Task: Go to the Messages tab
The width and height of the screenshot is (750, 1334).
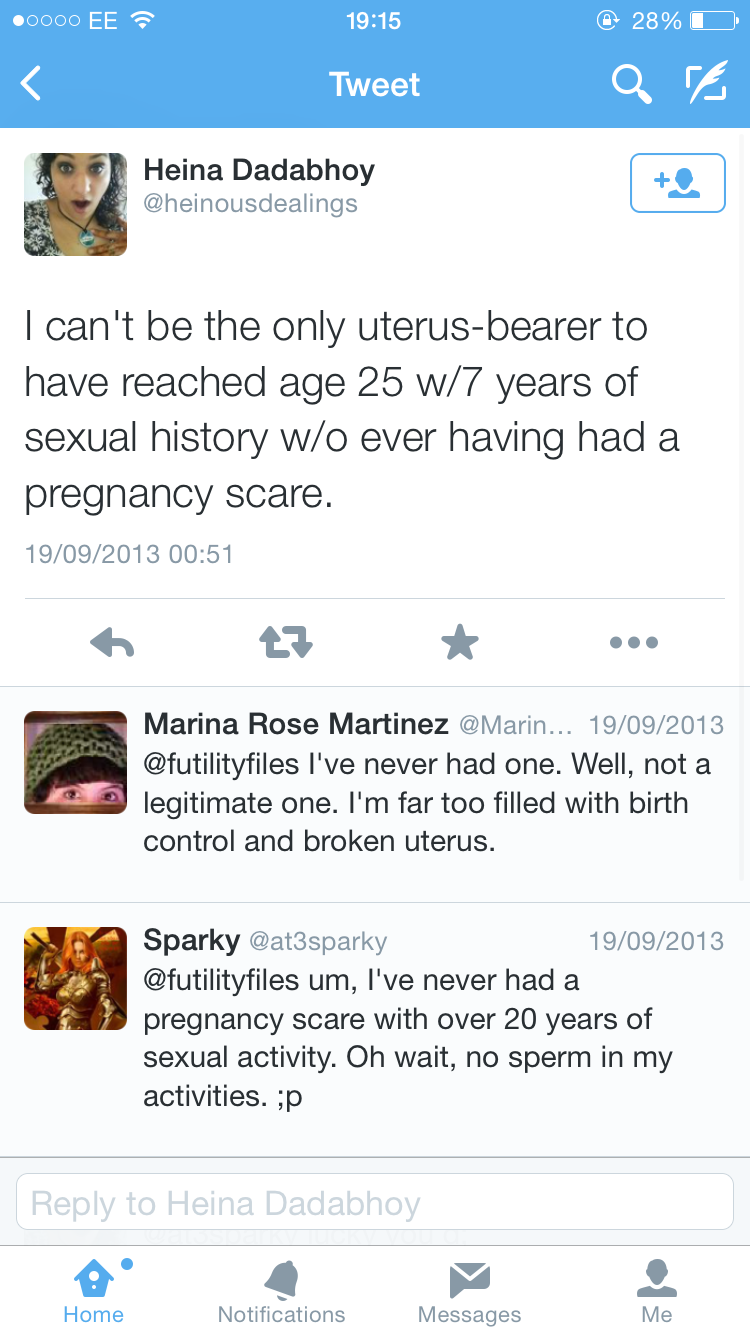Action: [469, 1291]
